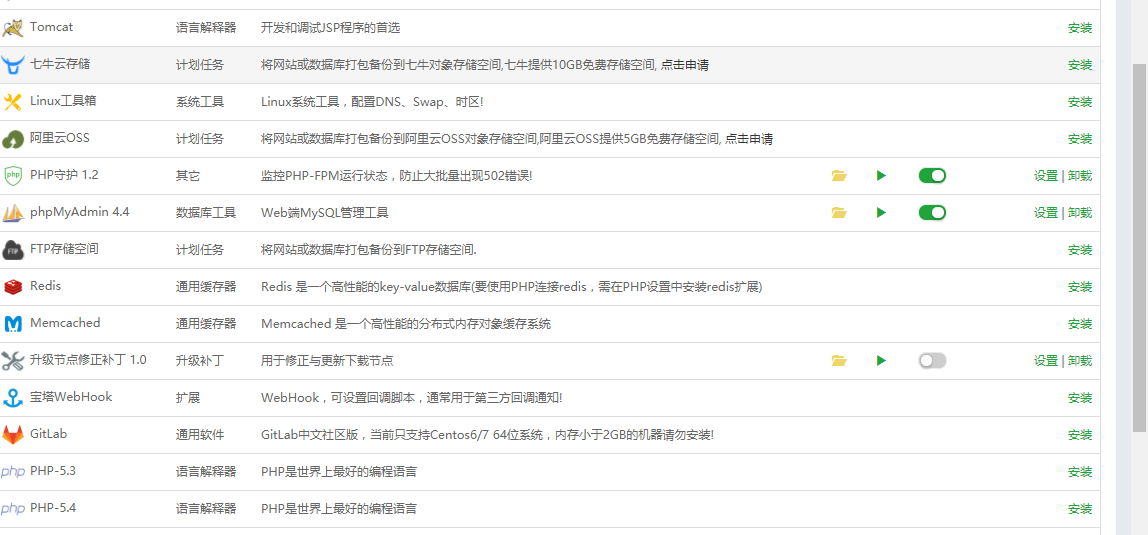
Task: Click the 宝塔WebHook anchor icon
Action: [12, 397]
